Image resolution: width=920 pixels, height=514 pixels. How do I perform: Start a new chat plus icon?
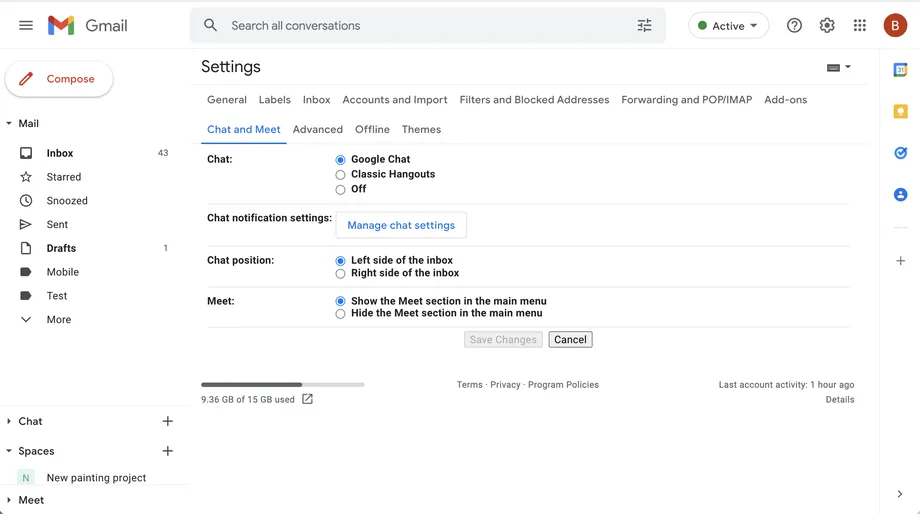pos(167,421)
